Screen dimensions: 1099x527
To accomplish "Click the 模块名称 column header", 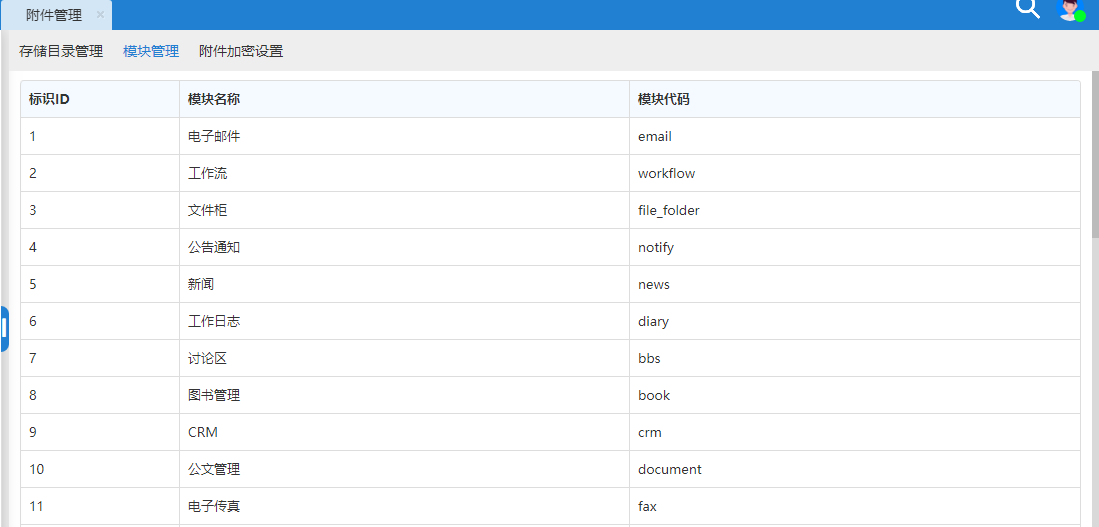I will (404, 100).
